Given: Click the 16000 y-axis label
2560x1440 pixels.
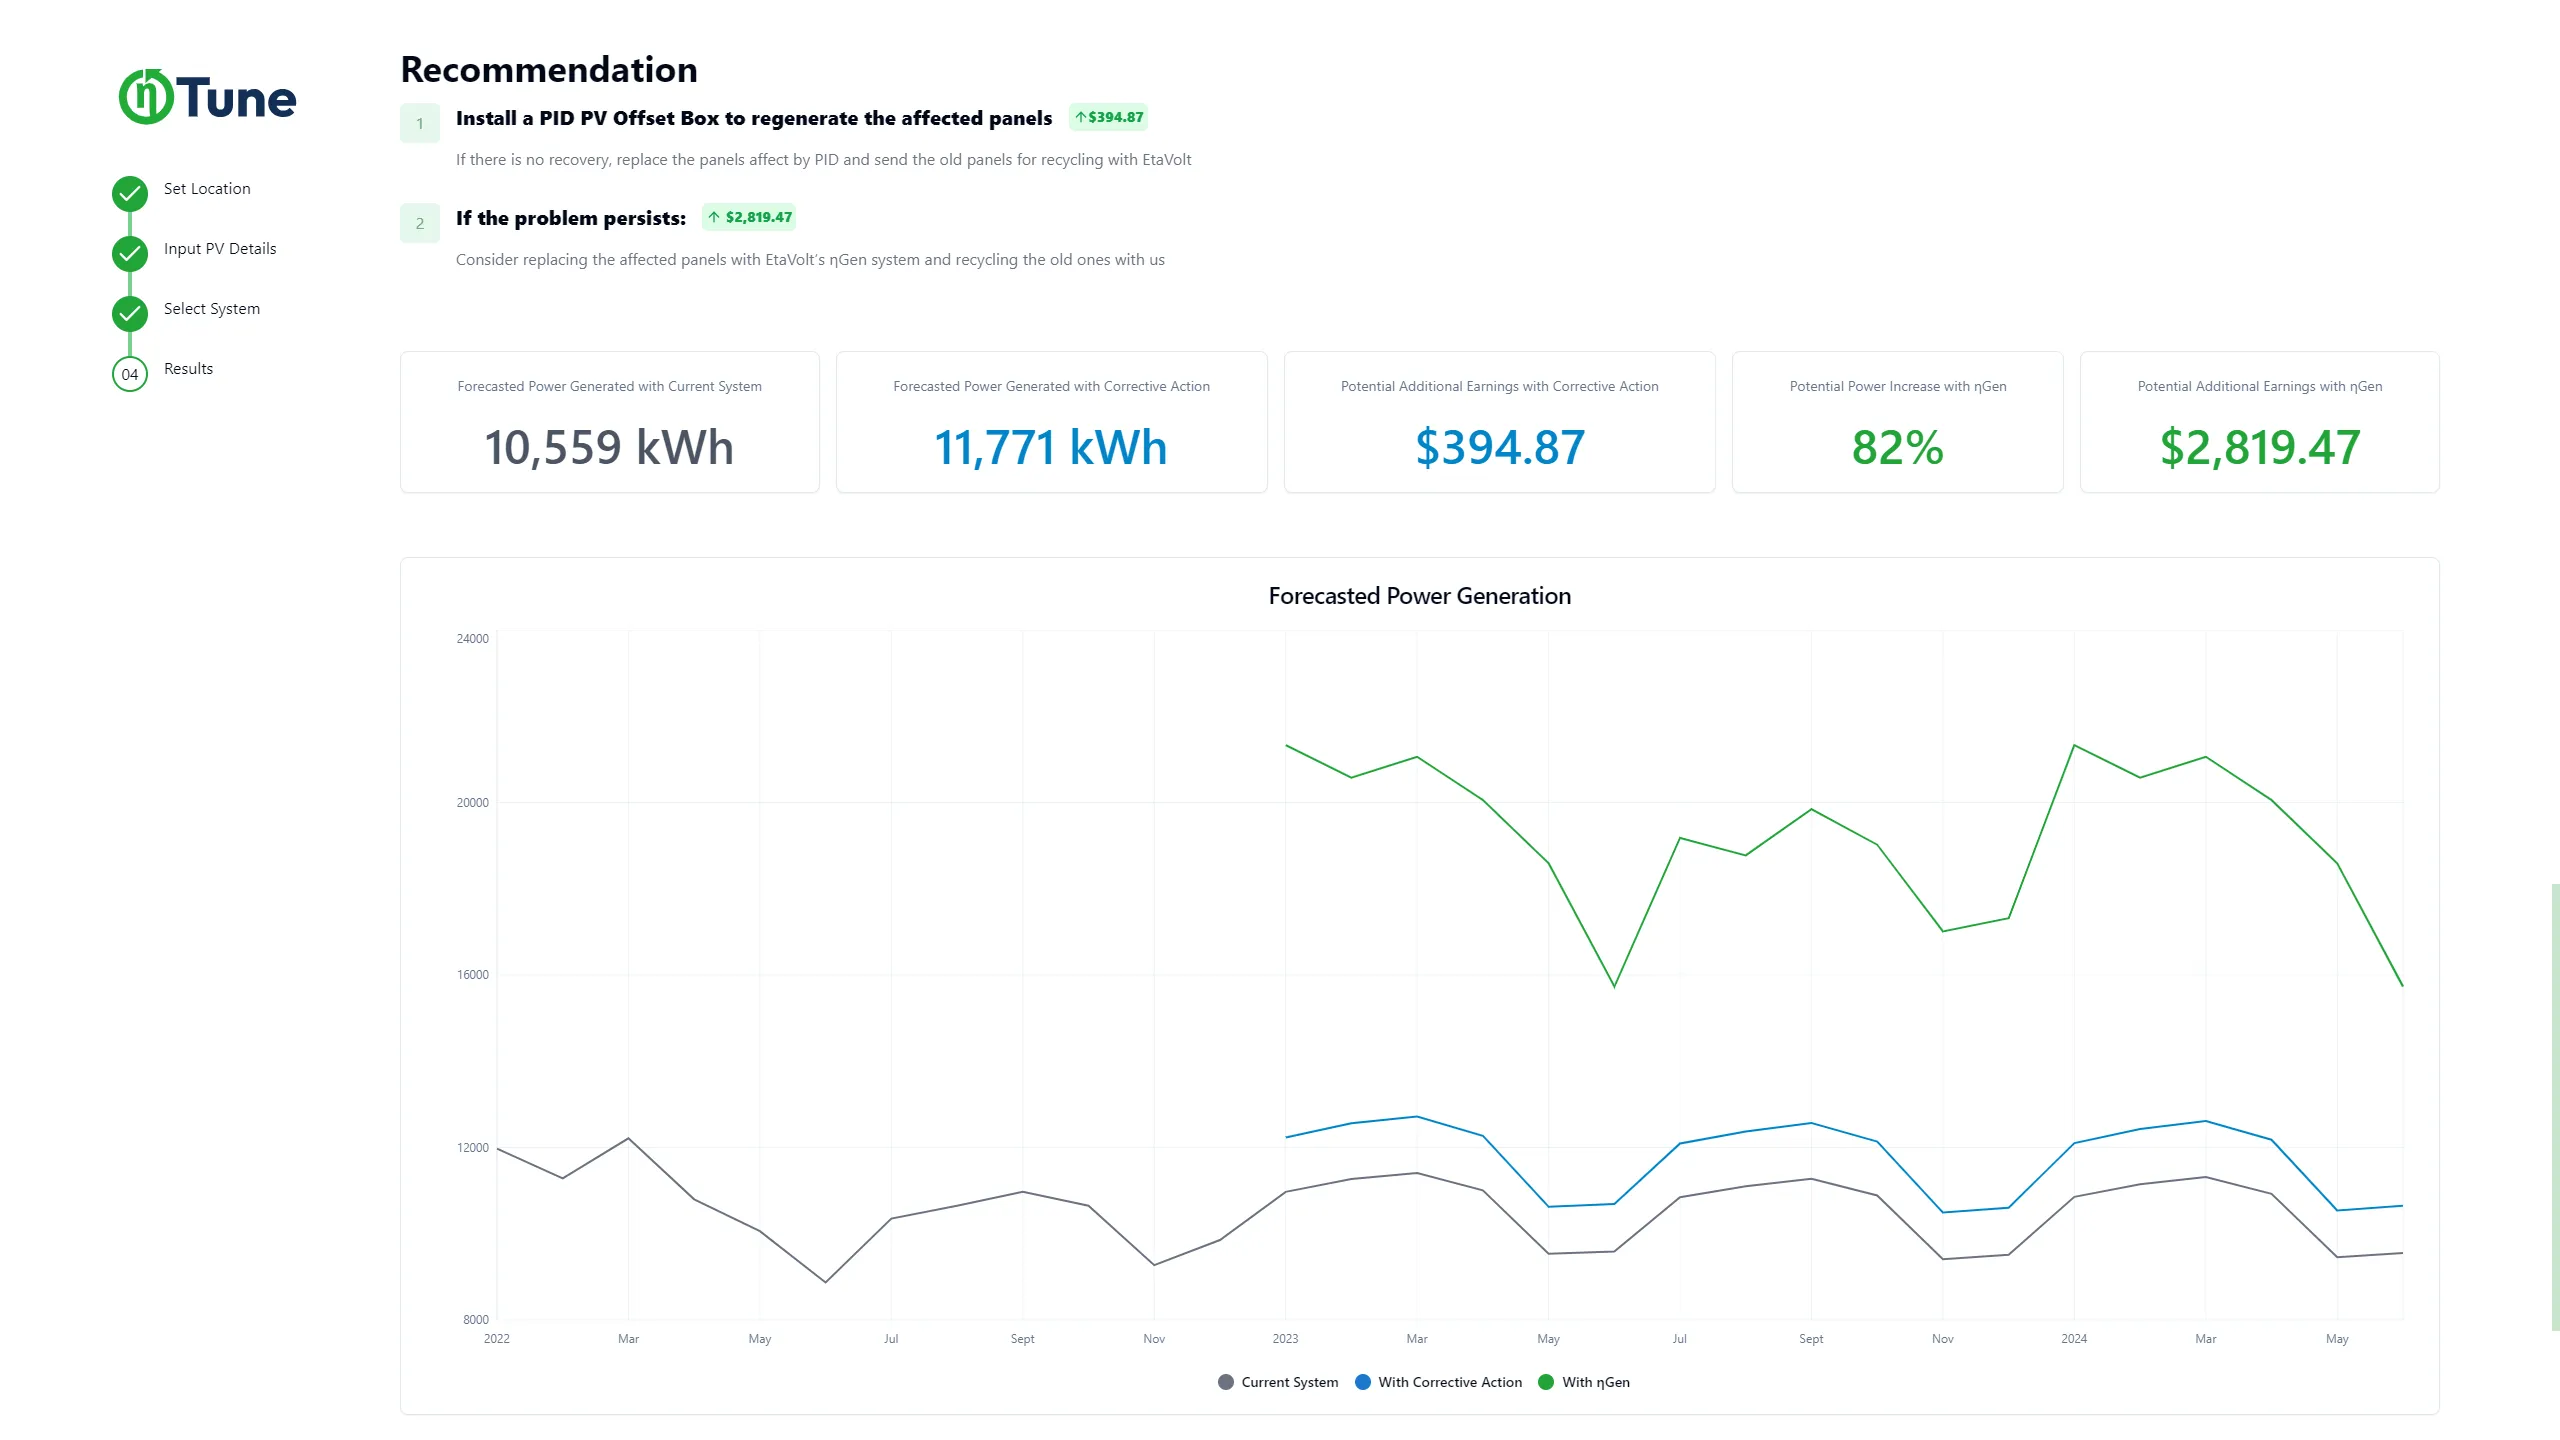Looking at the screenshot, I should 473,975.
